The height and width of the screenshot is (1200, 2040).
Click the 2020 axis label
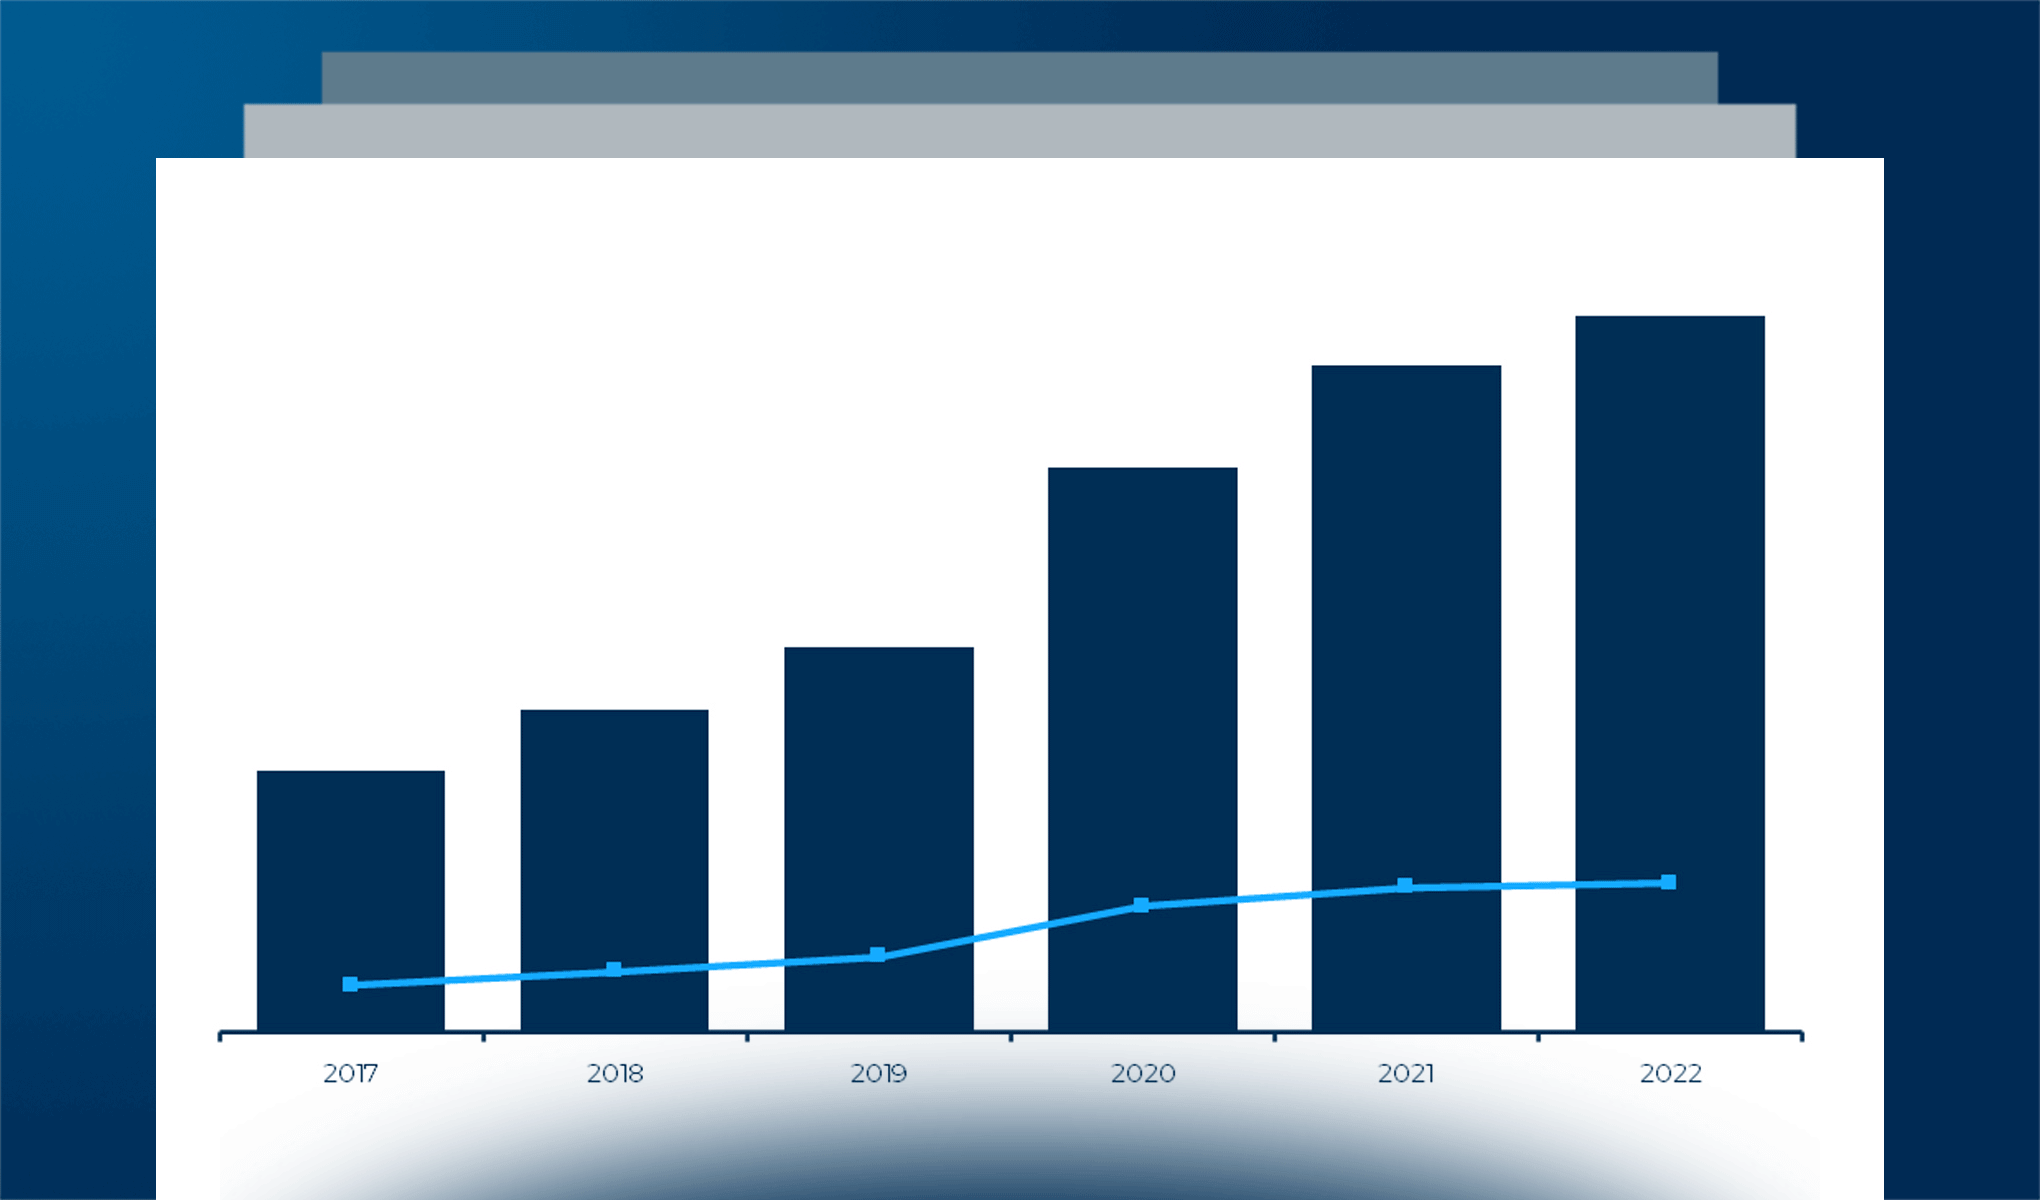point(1143,1074)
